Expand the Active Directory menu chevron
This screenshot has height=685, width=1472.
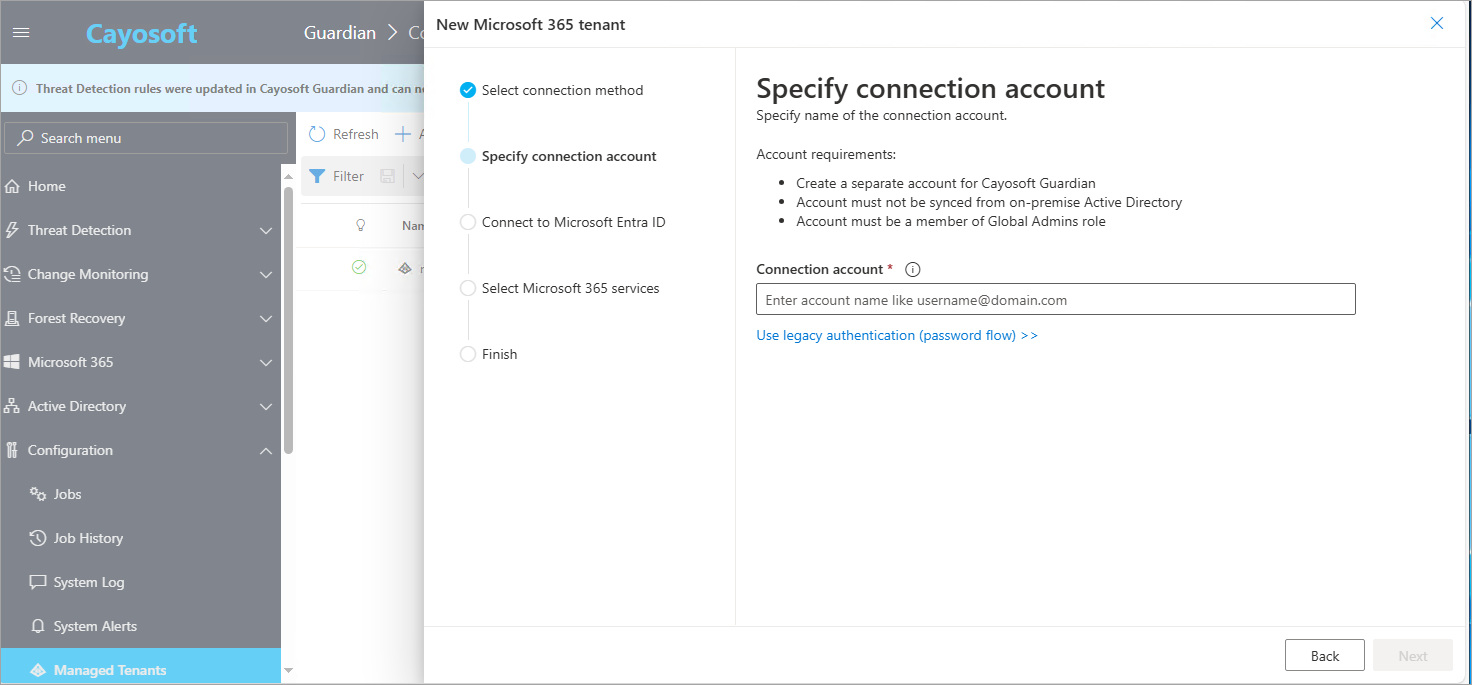click(x=266, y=407)
